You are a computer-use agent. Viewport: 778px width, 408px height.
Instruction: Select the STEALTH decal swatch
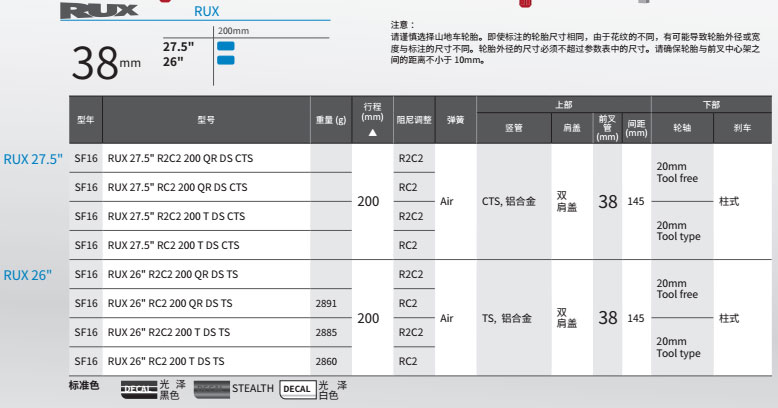(211, 389)
